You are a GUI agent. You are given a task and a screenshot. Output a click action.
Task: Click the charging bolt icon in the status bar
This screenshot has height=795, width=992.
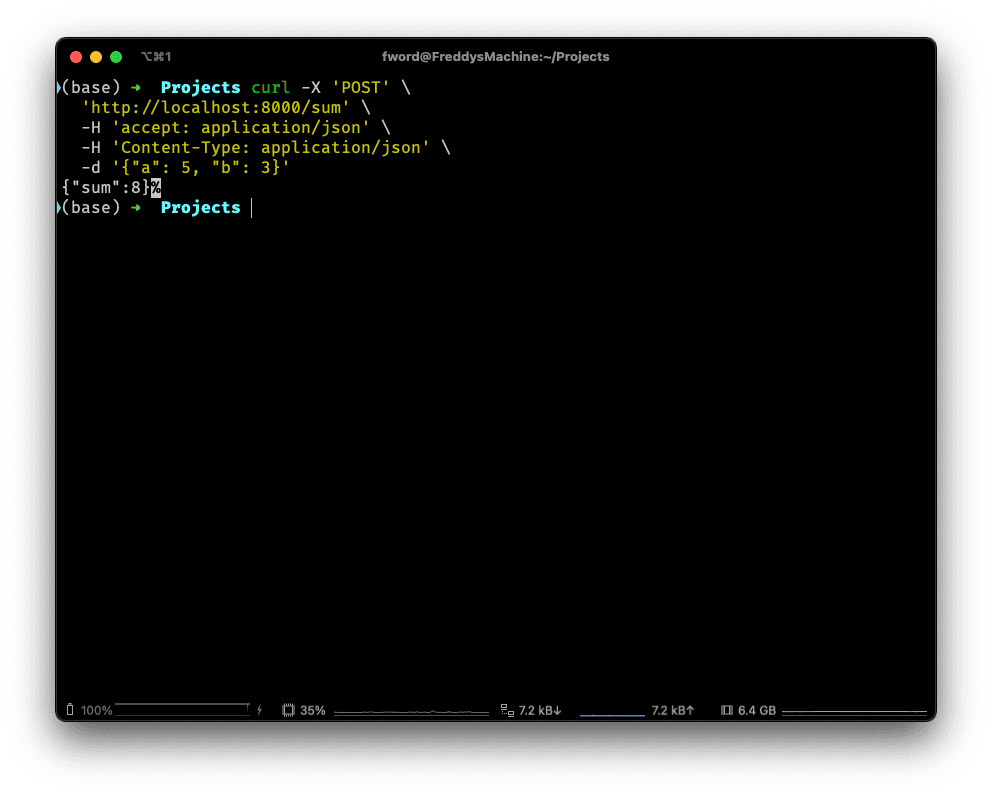[259, 710]
